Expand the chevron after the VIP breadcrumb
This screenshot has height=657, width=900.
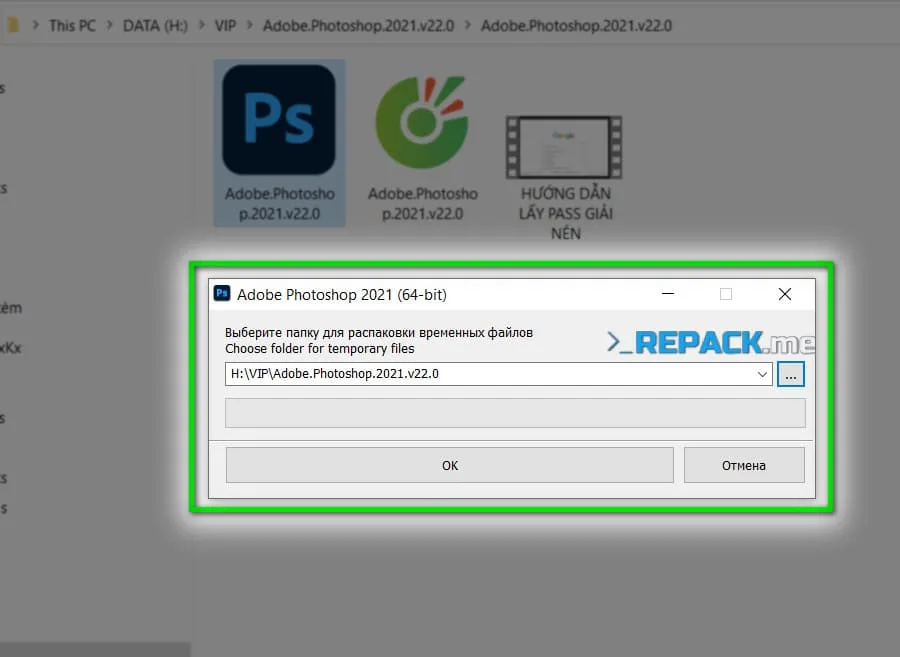click(250, 25)
